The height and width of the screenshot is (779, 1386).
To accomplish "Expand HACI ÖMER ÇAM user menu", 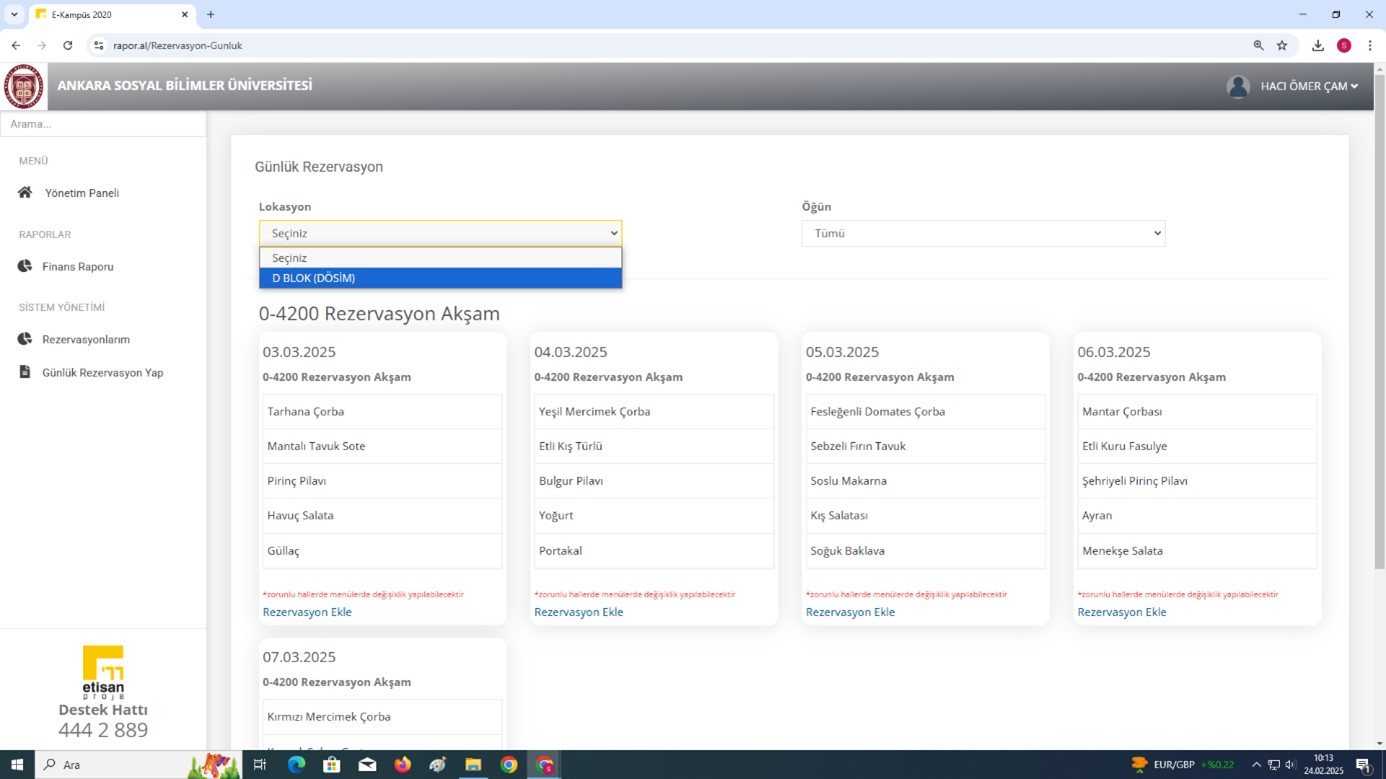I will [x=1309, y=87].
